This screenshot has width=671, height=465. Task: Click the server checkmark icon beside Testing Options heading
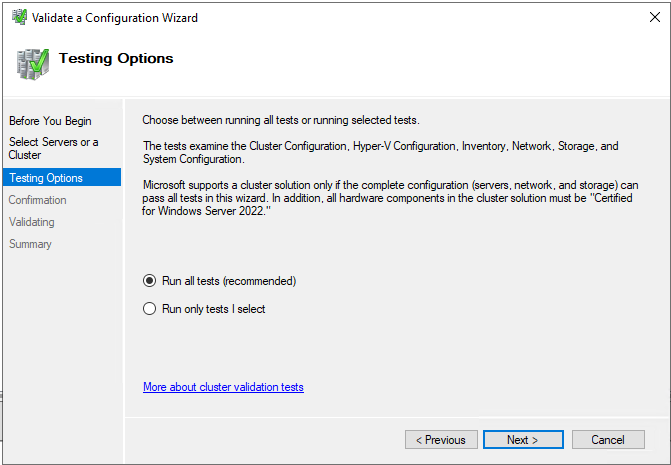33,64
